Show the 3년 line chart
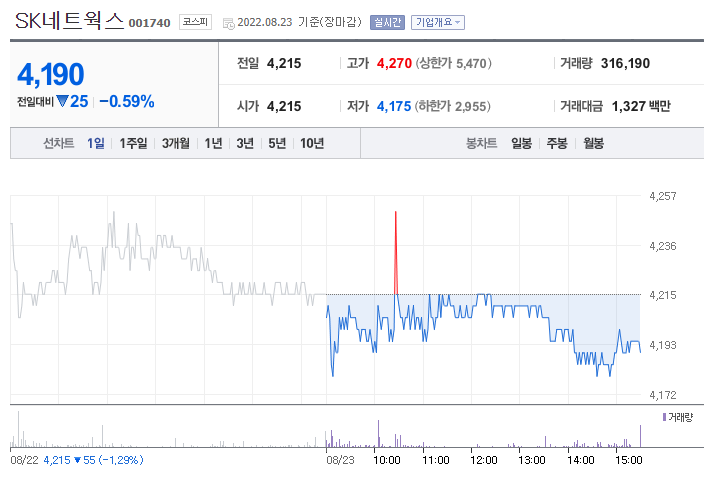The height and width of the screenshot is (483, 704). (245, 143)
